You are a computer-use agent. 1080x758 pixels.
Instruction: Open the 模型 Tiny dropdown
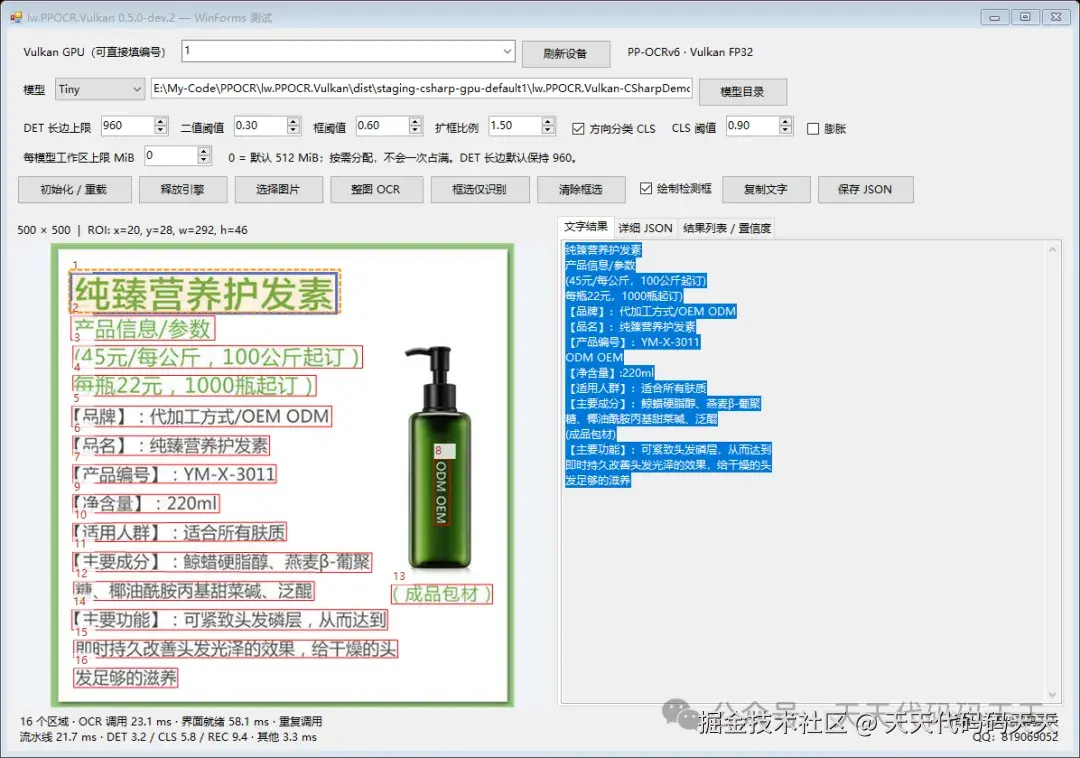[x=99, y=89]
